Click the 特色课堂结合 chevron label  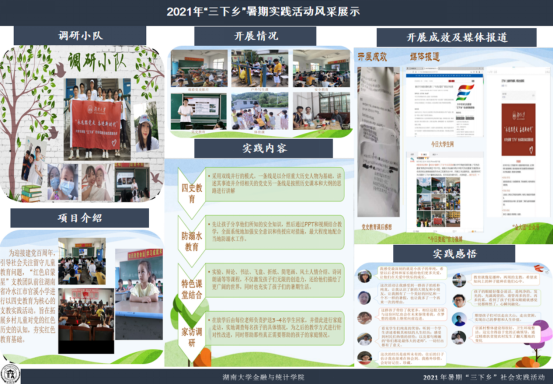coord(192,289)
